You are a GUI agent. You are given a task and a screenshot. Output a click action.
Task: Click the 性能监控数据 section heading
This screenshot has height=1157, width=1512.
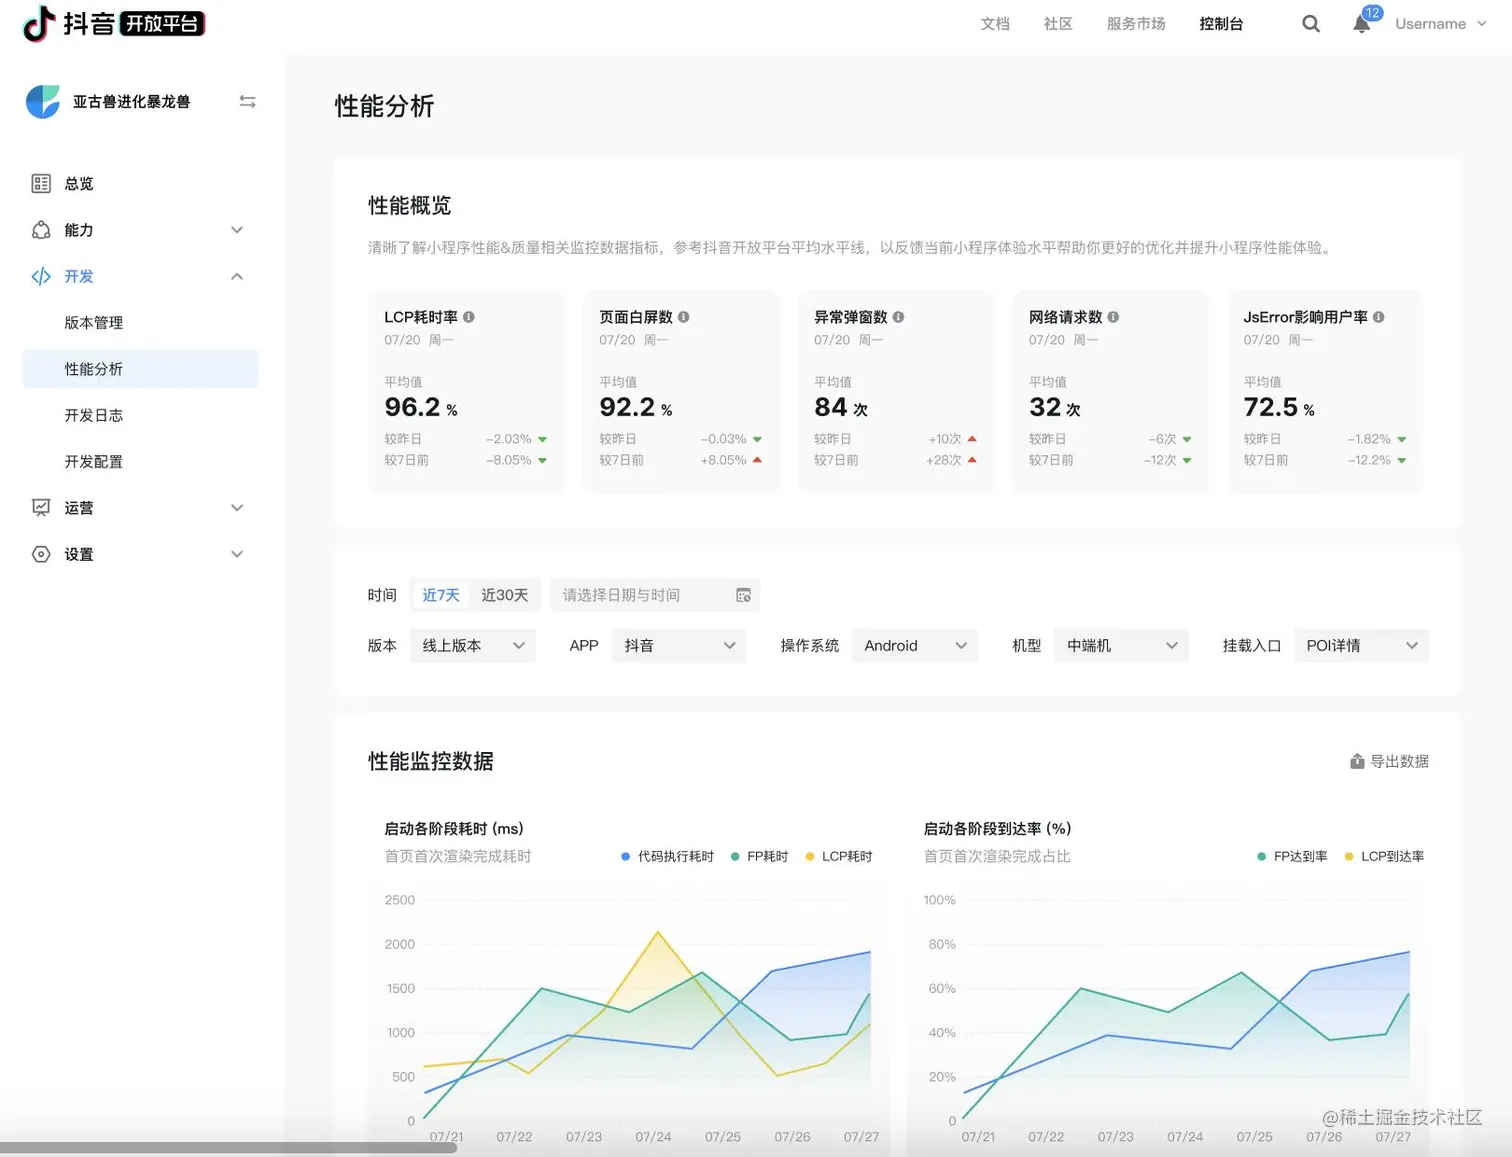pos(431,762)
